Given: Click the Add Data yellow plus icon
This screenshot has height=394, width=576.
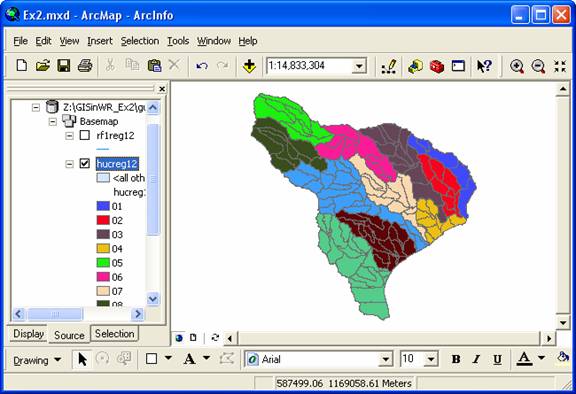Looking at the screenshot, I should pos(249,66).
